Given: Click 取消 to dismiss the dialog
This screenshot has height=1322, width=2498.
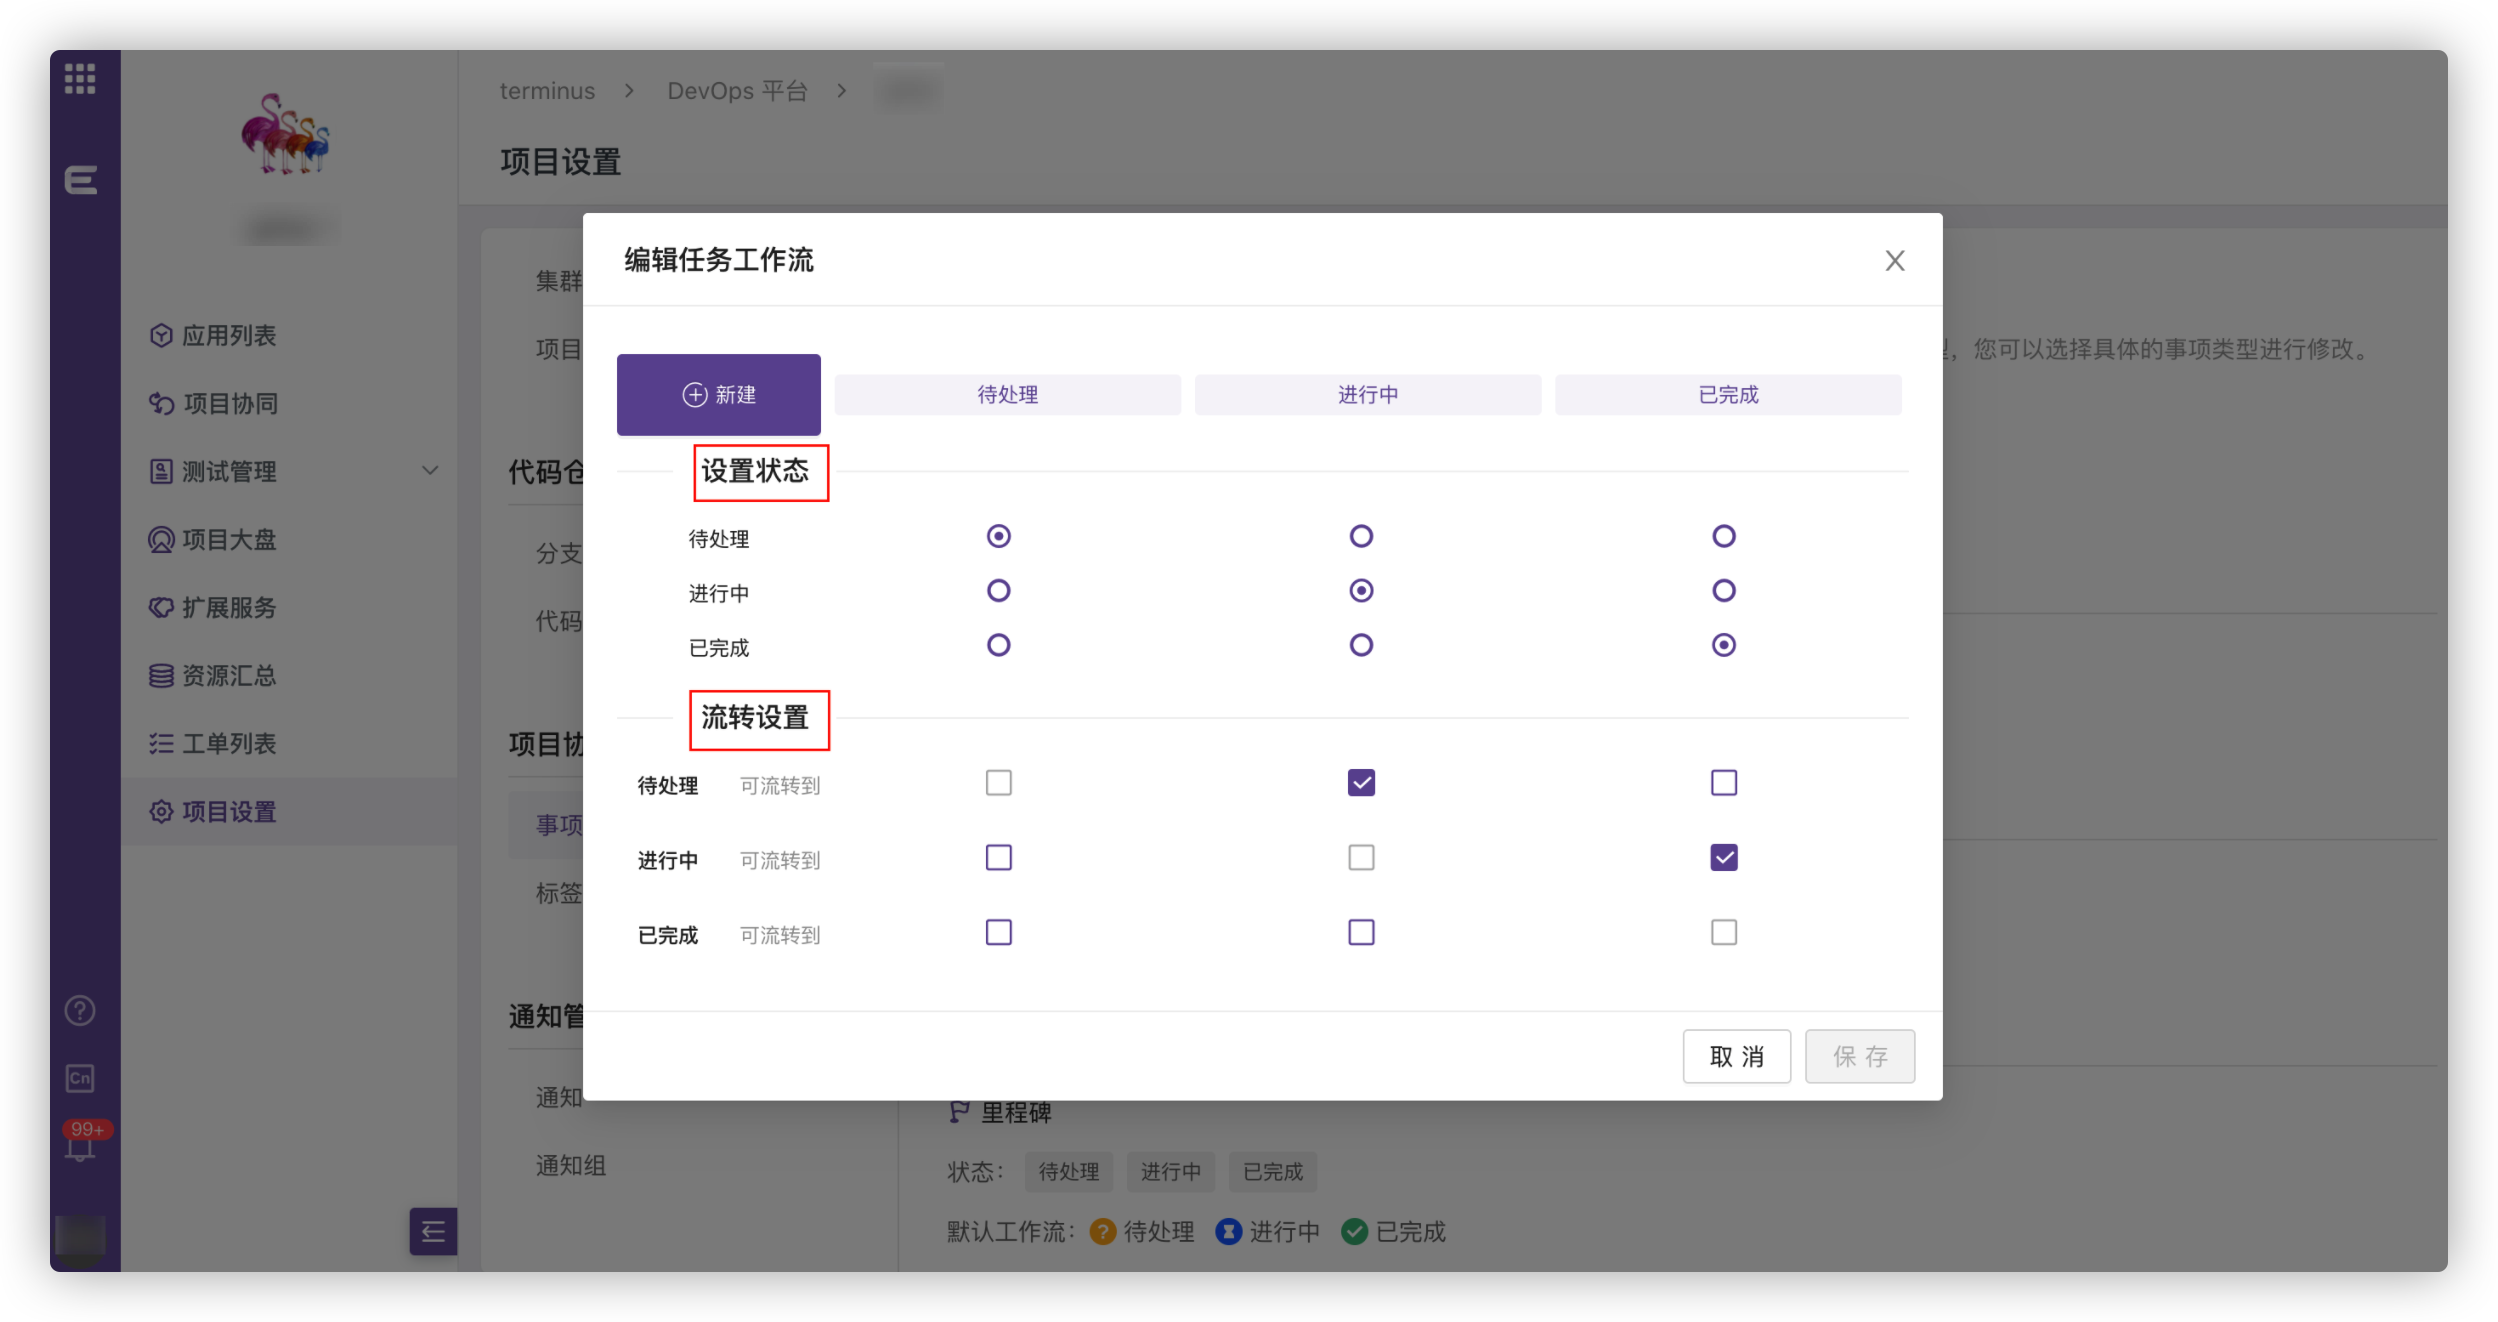Looking at the screenshot, I should pos(1737,1056).
